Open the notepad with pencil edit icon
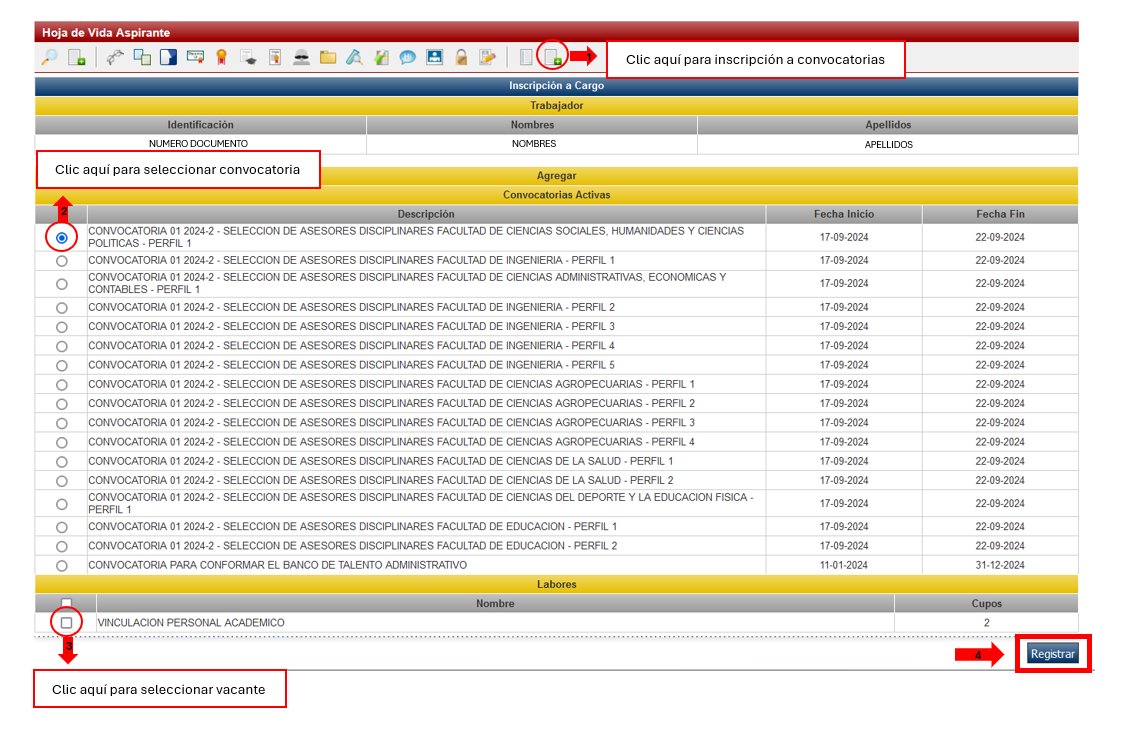1140x749 pixels. [x=487, y=57]
